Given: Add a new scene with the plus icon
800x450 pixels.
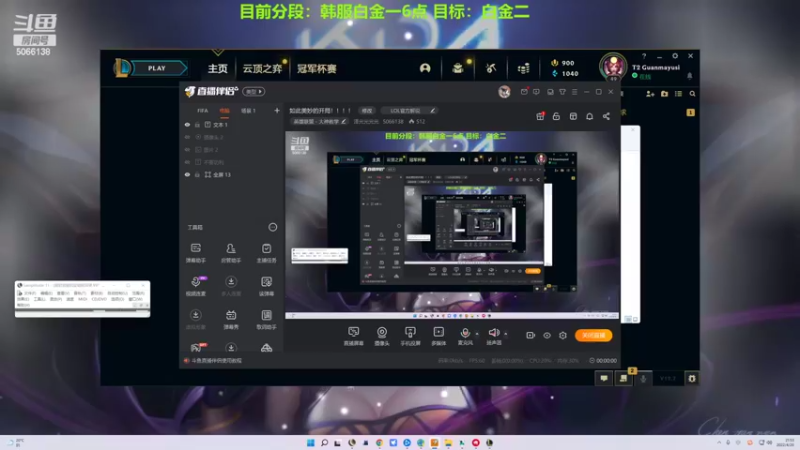Looking at the screenshot, I should pyautogui.click(x=277, y=110).
